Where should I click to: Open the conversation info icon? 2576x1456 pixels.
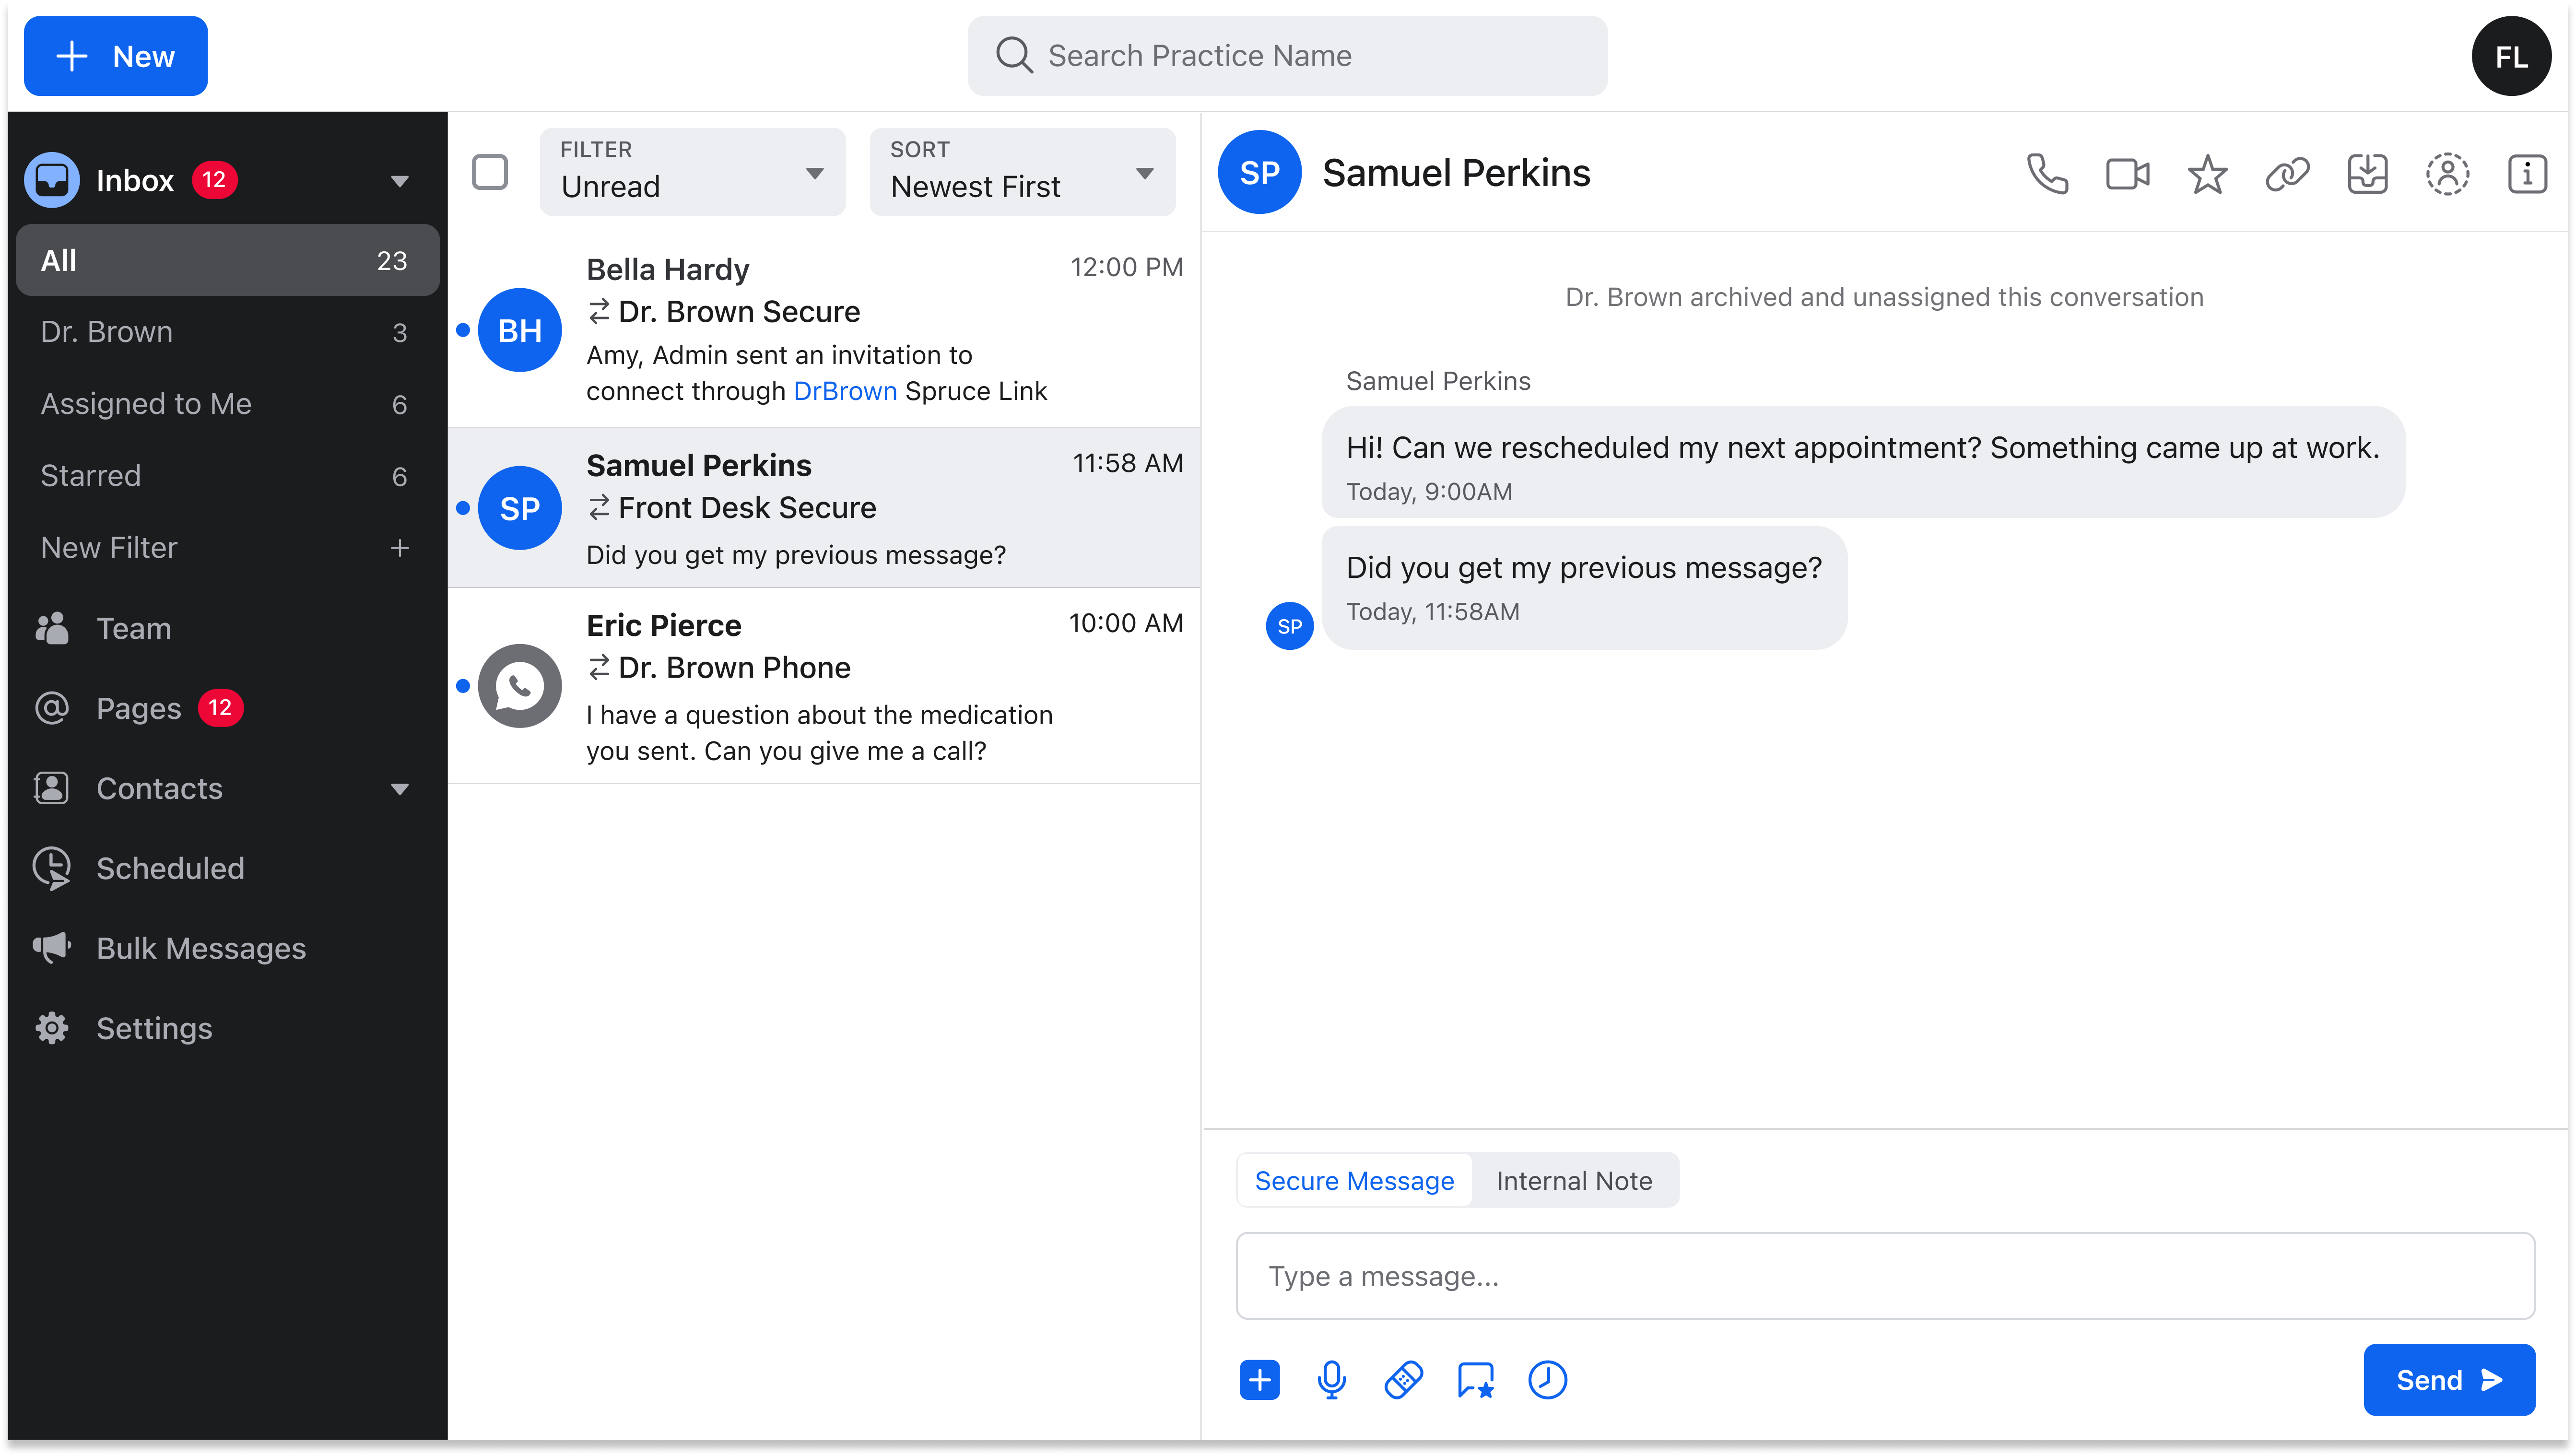2527,173
